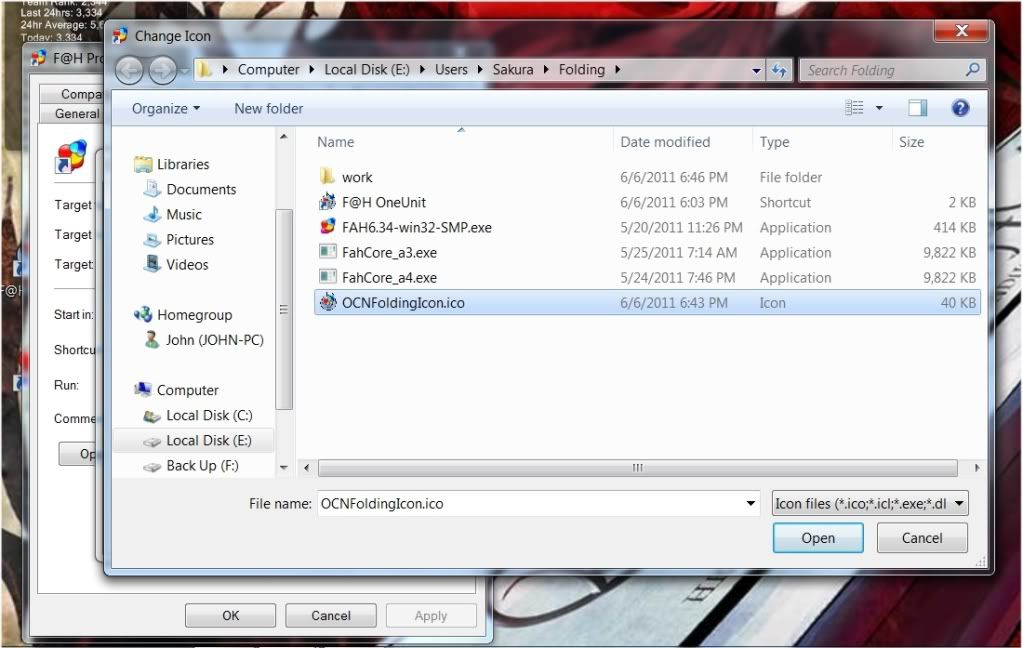Image resolution: width=1023 pixels, height=648 pixels.
Task: Click the "File folder" type cell
Action: click(x=791, y=177)
